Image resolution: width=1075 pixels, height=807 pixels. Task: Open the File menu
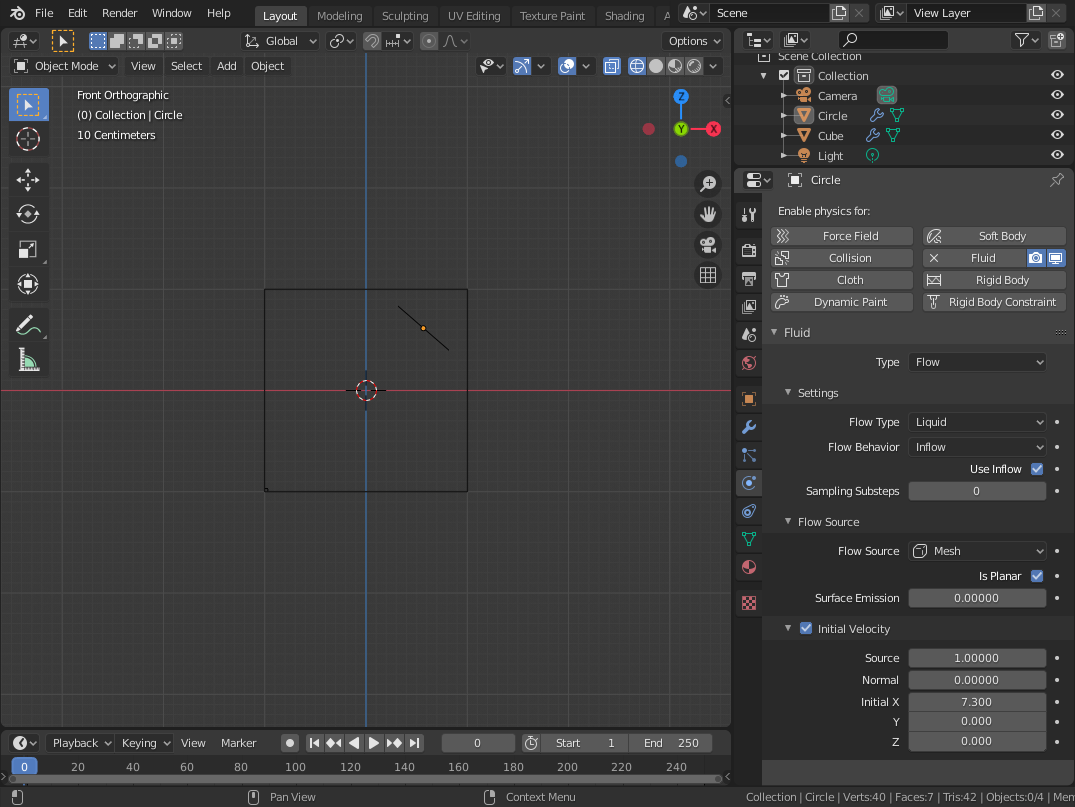click(x=44, y=13)
